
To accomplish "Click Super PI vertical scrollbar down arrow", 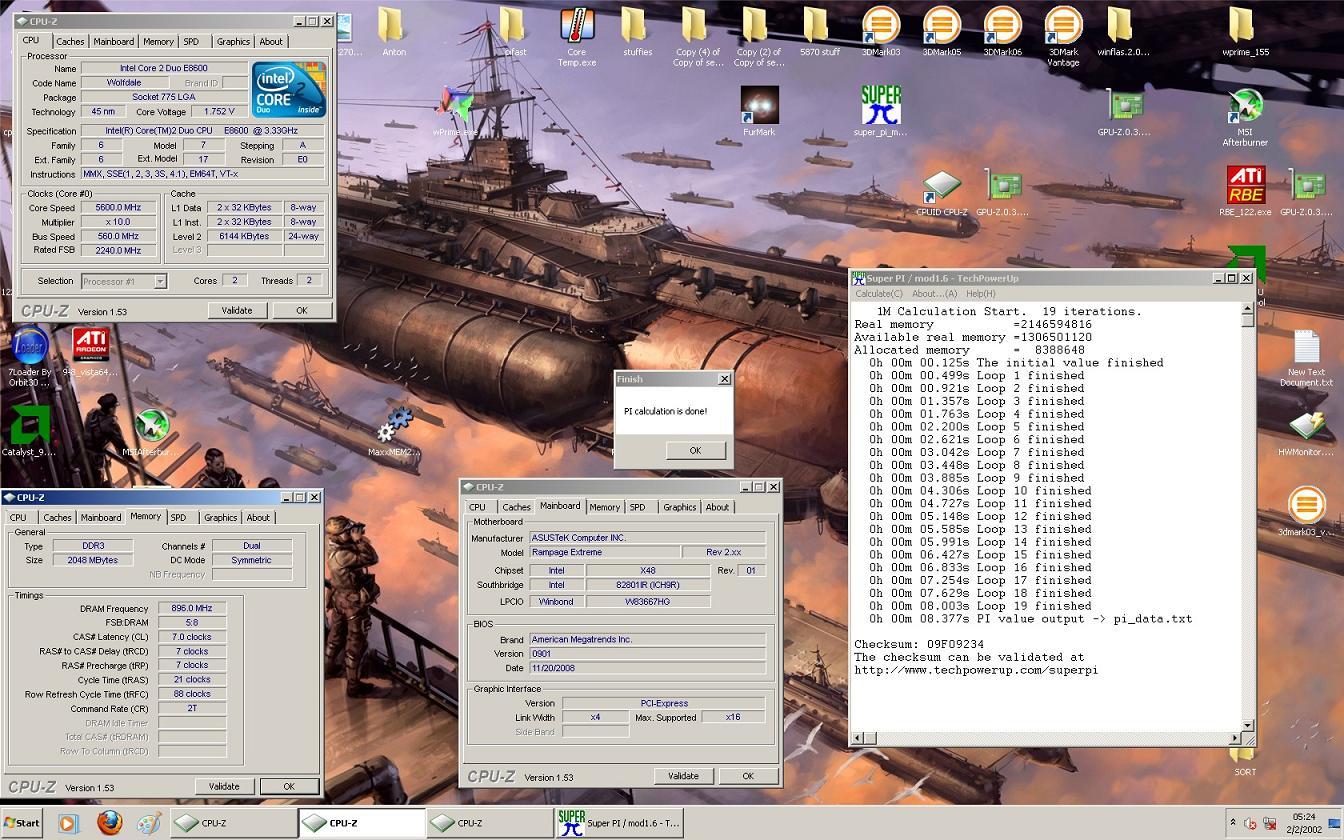I will pos(1248,724).
